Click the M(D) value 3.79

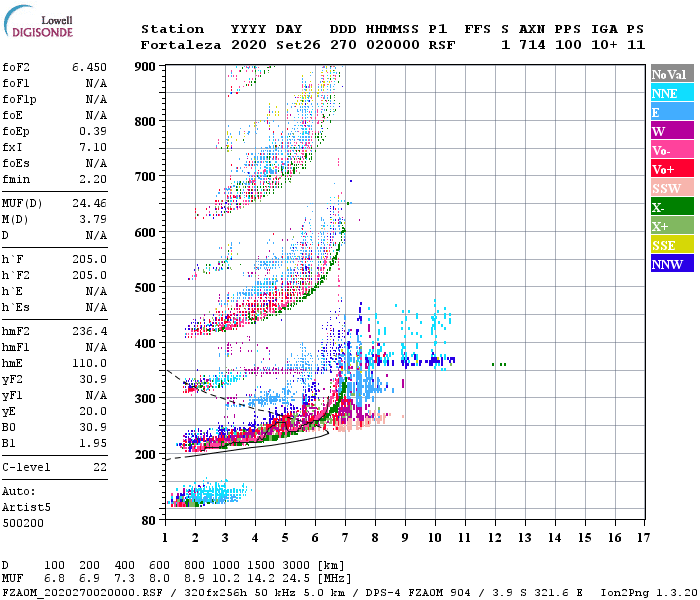(x=93, y=220)
